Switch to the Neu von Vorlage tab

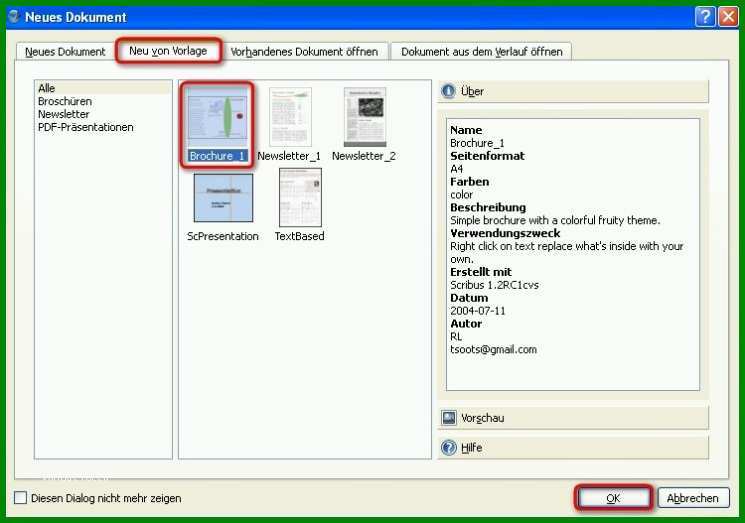(x=168, y=51)
